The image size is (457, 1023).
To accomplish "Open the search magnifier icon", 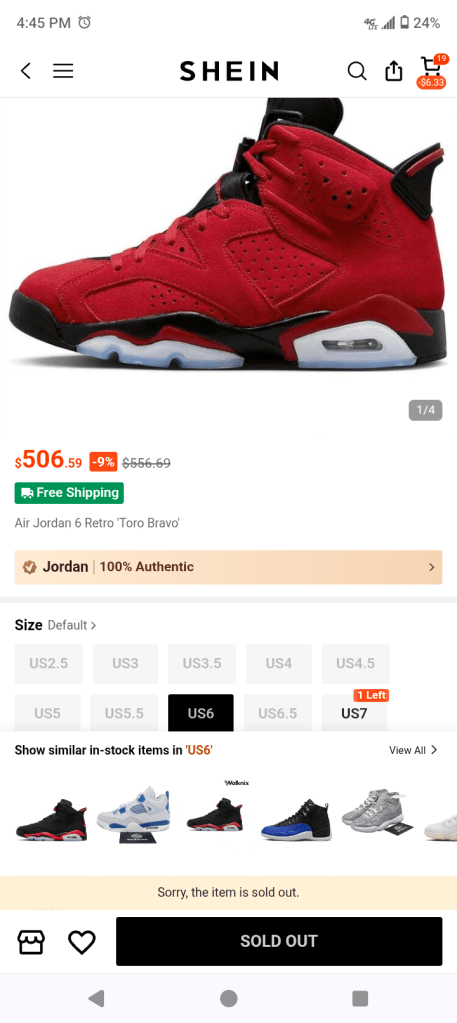I will tap(356, 70).
